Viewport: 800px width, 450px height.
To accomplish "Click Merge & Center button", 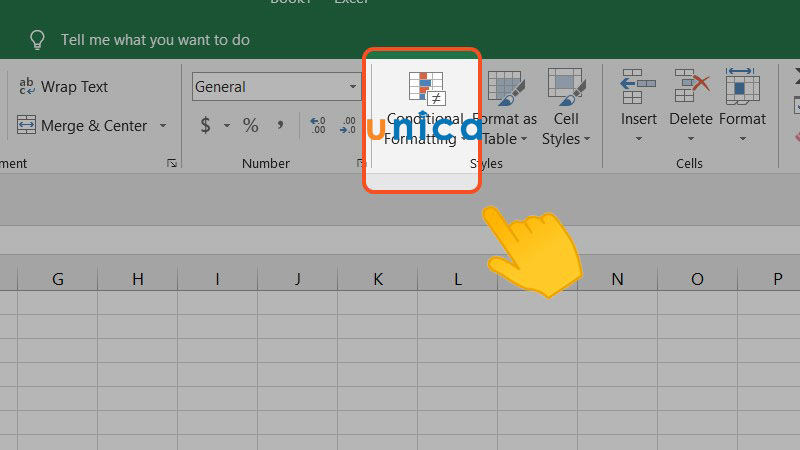I will pos(82,126).
